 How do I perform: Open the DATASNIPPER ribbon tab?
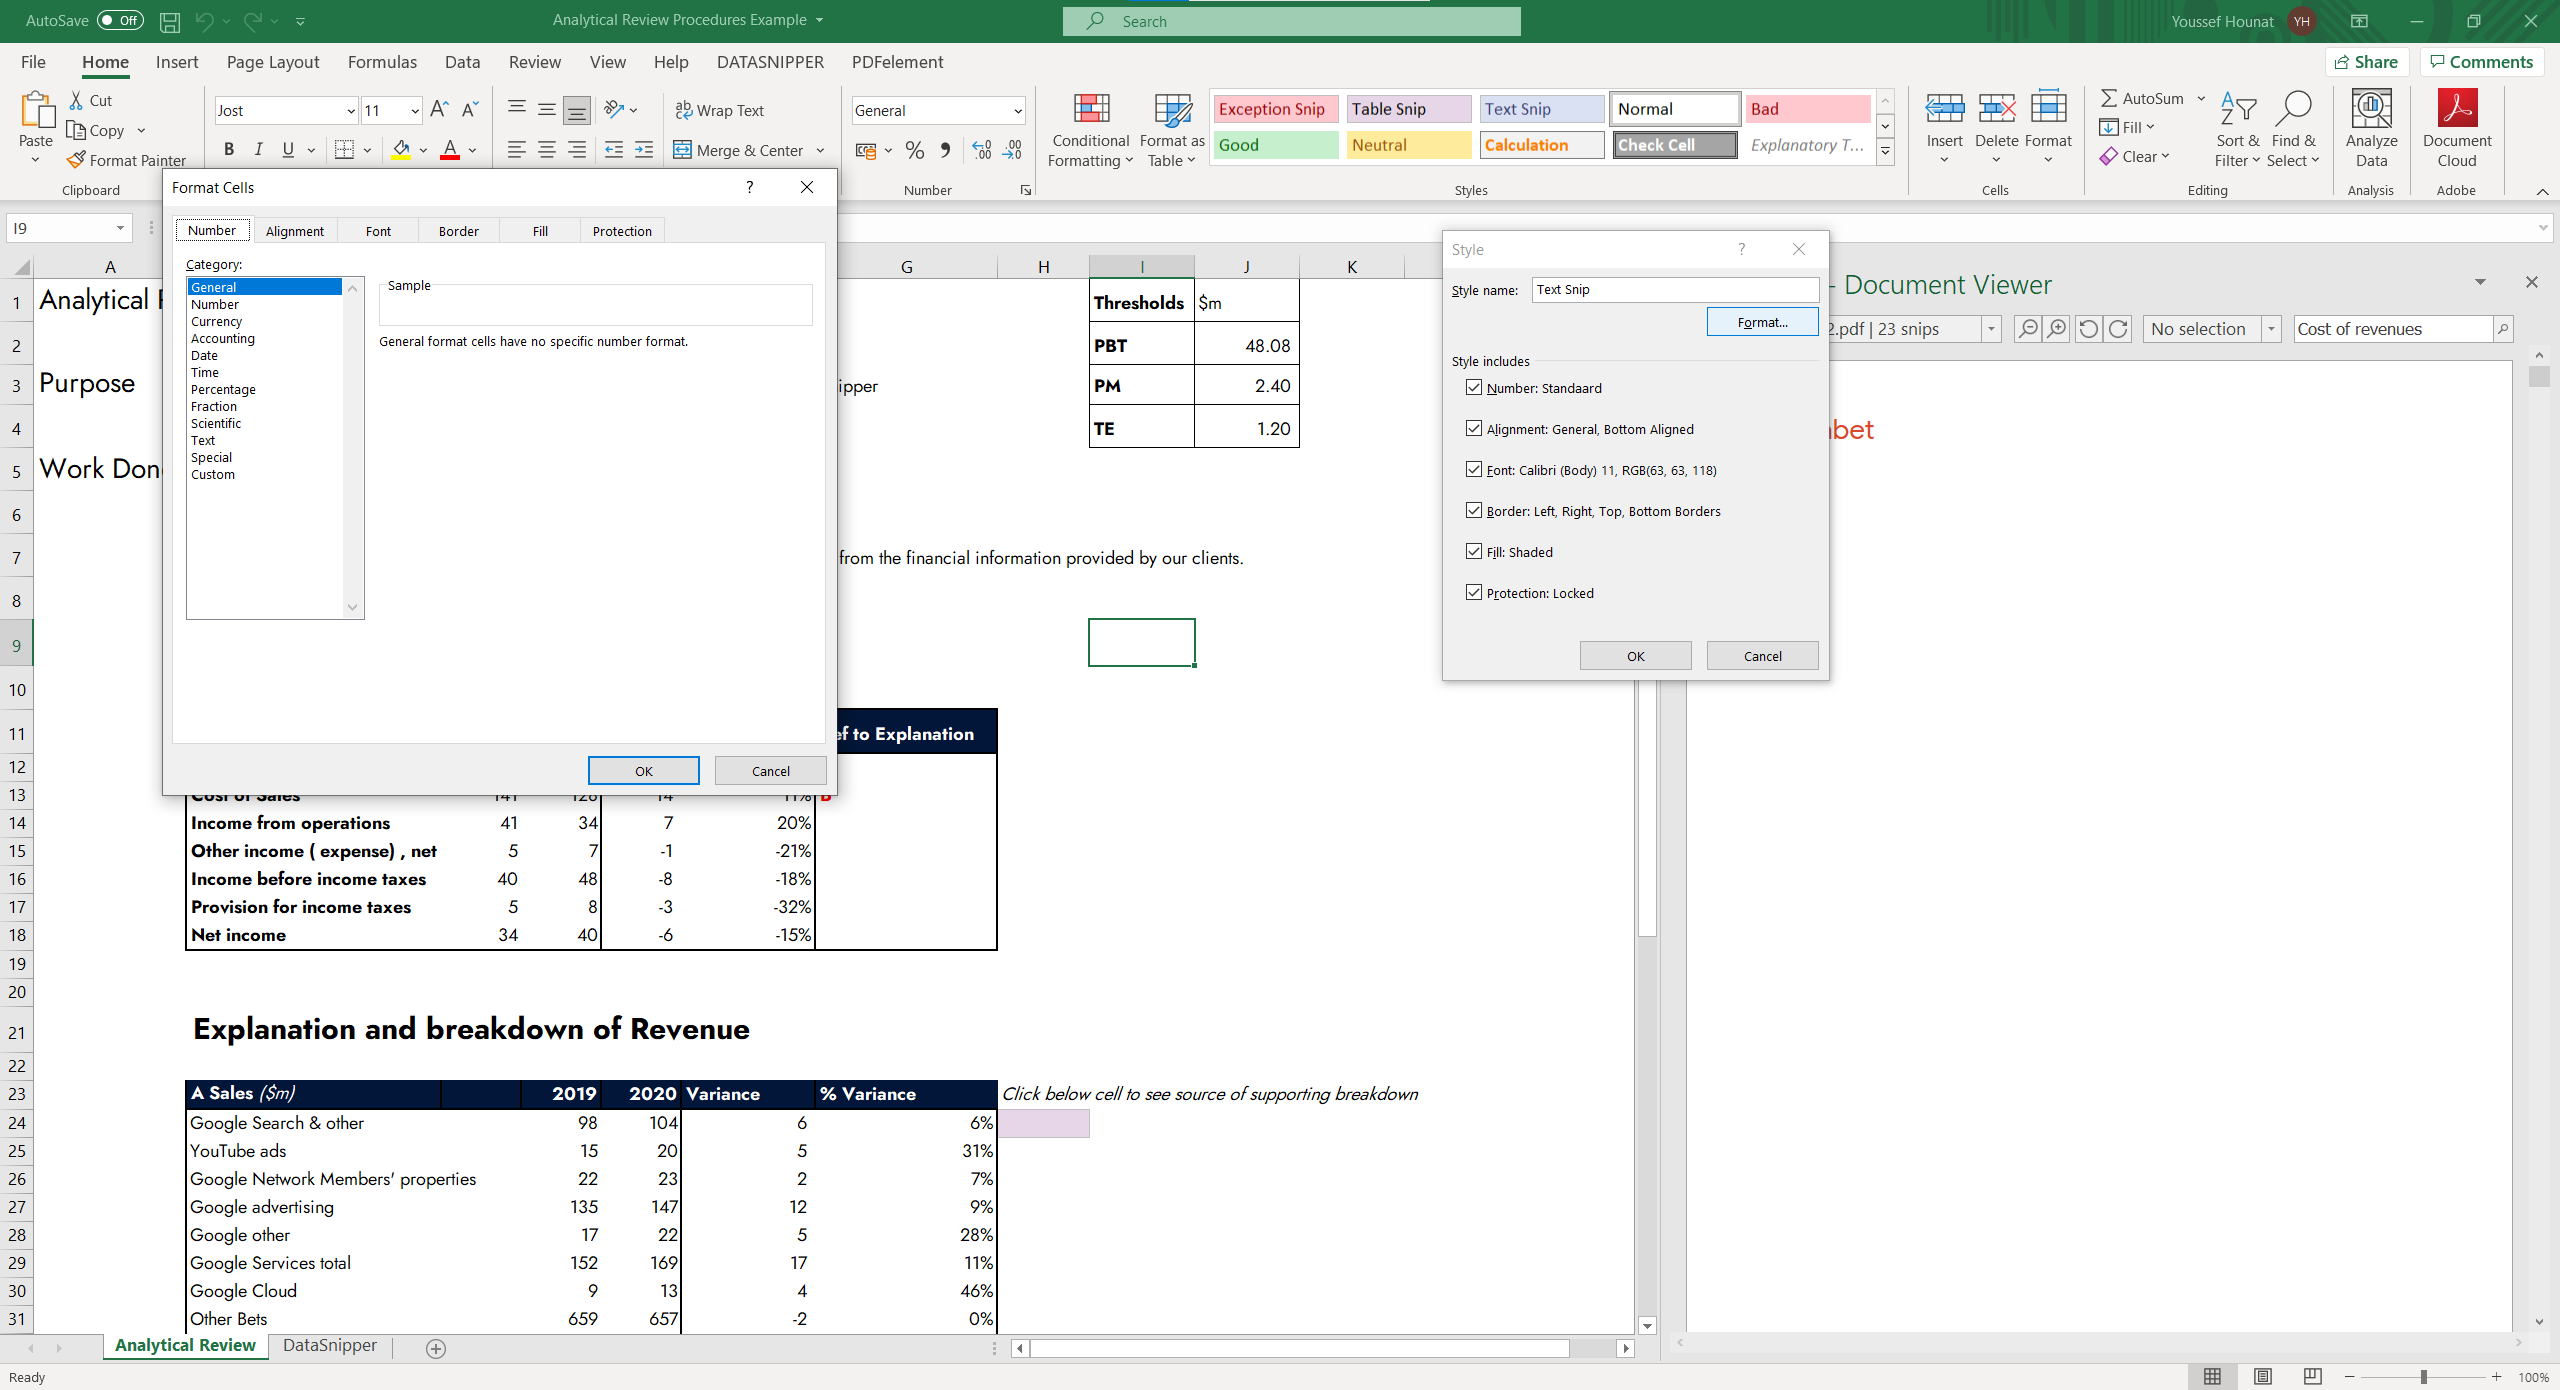(x=770, y=62)
